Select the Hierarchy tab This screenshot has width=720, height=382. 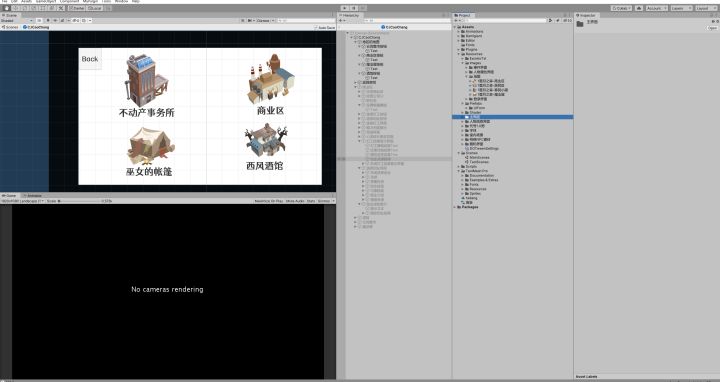pyautogui.click(x=350, y=15)
